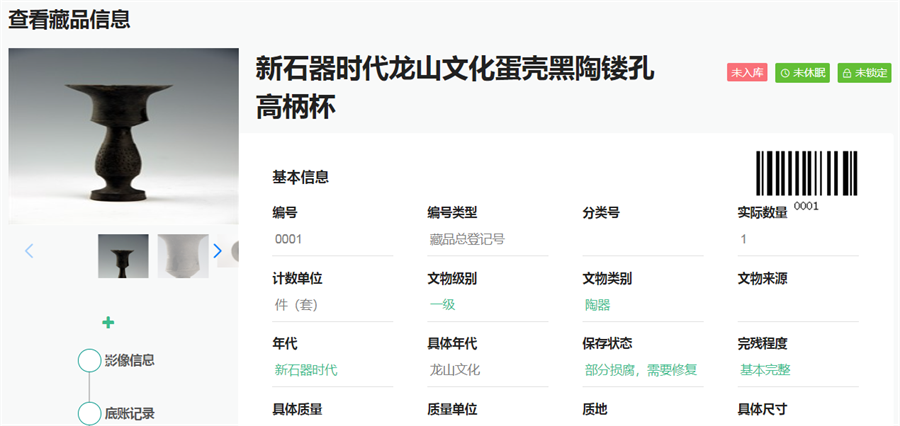Click the 编号 field value 0001
Screen dimensions: 900x426
pyautogui.click(x=288, y=239)
